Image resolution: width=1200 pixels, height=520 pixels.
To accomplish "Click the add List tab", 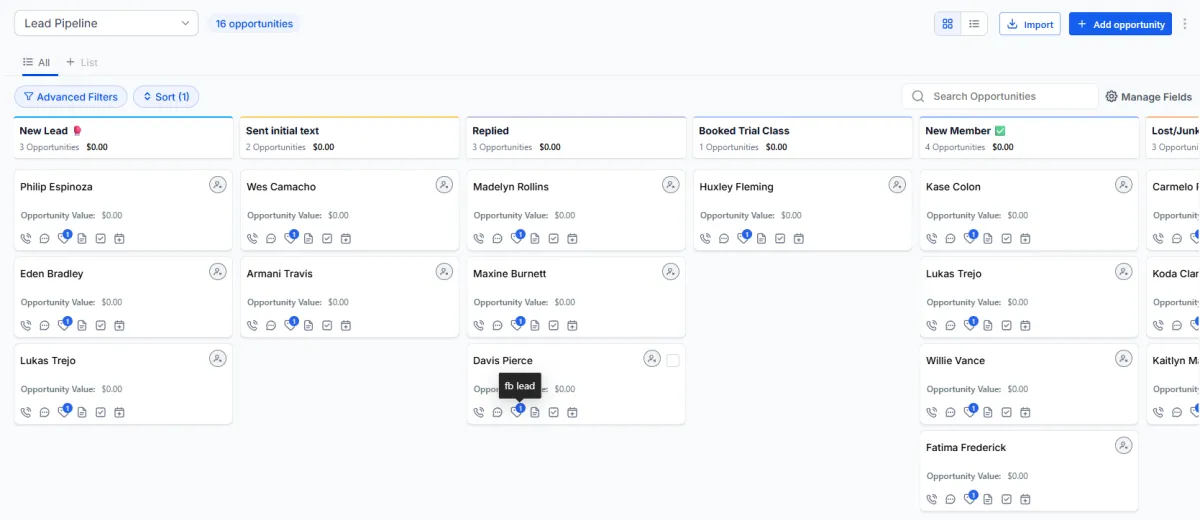I will click(82, 62).
